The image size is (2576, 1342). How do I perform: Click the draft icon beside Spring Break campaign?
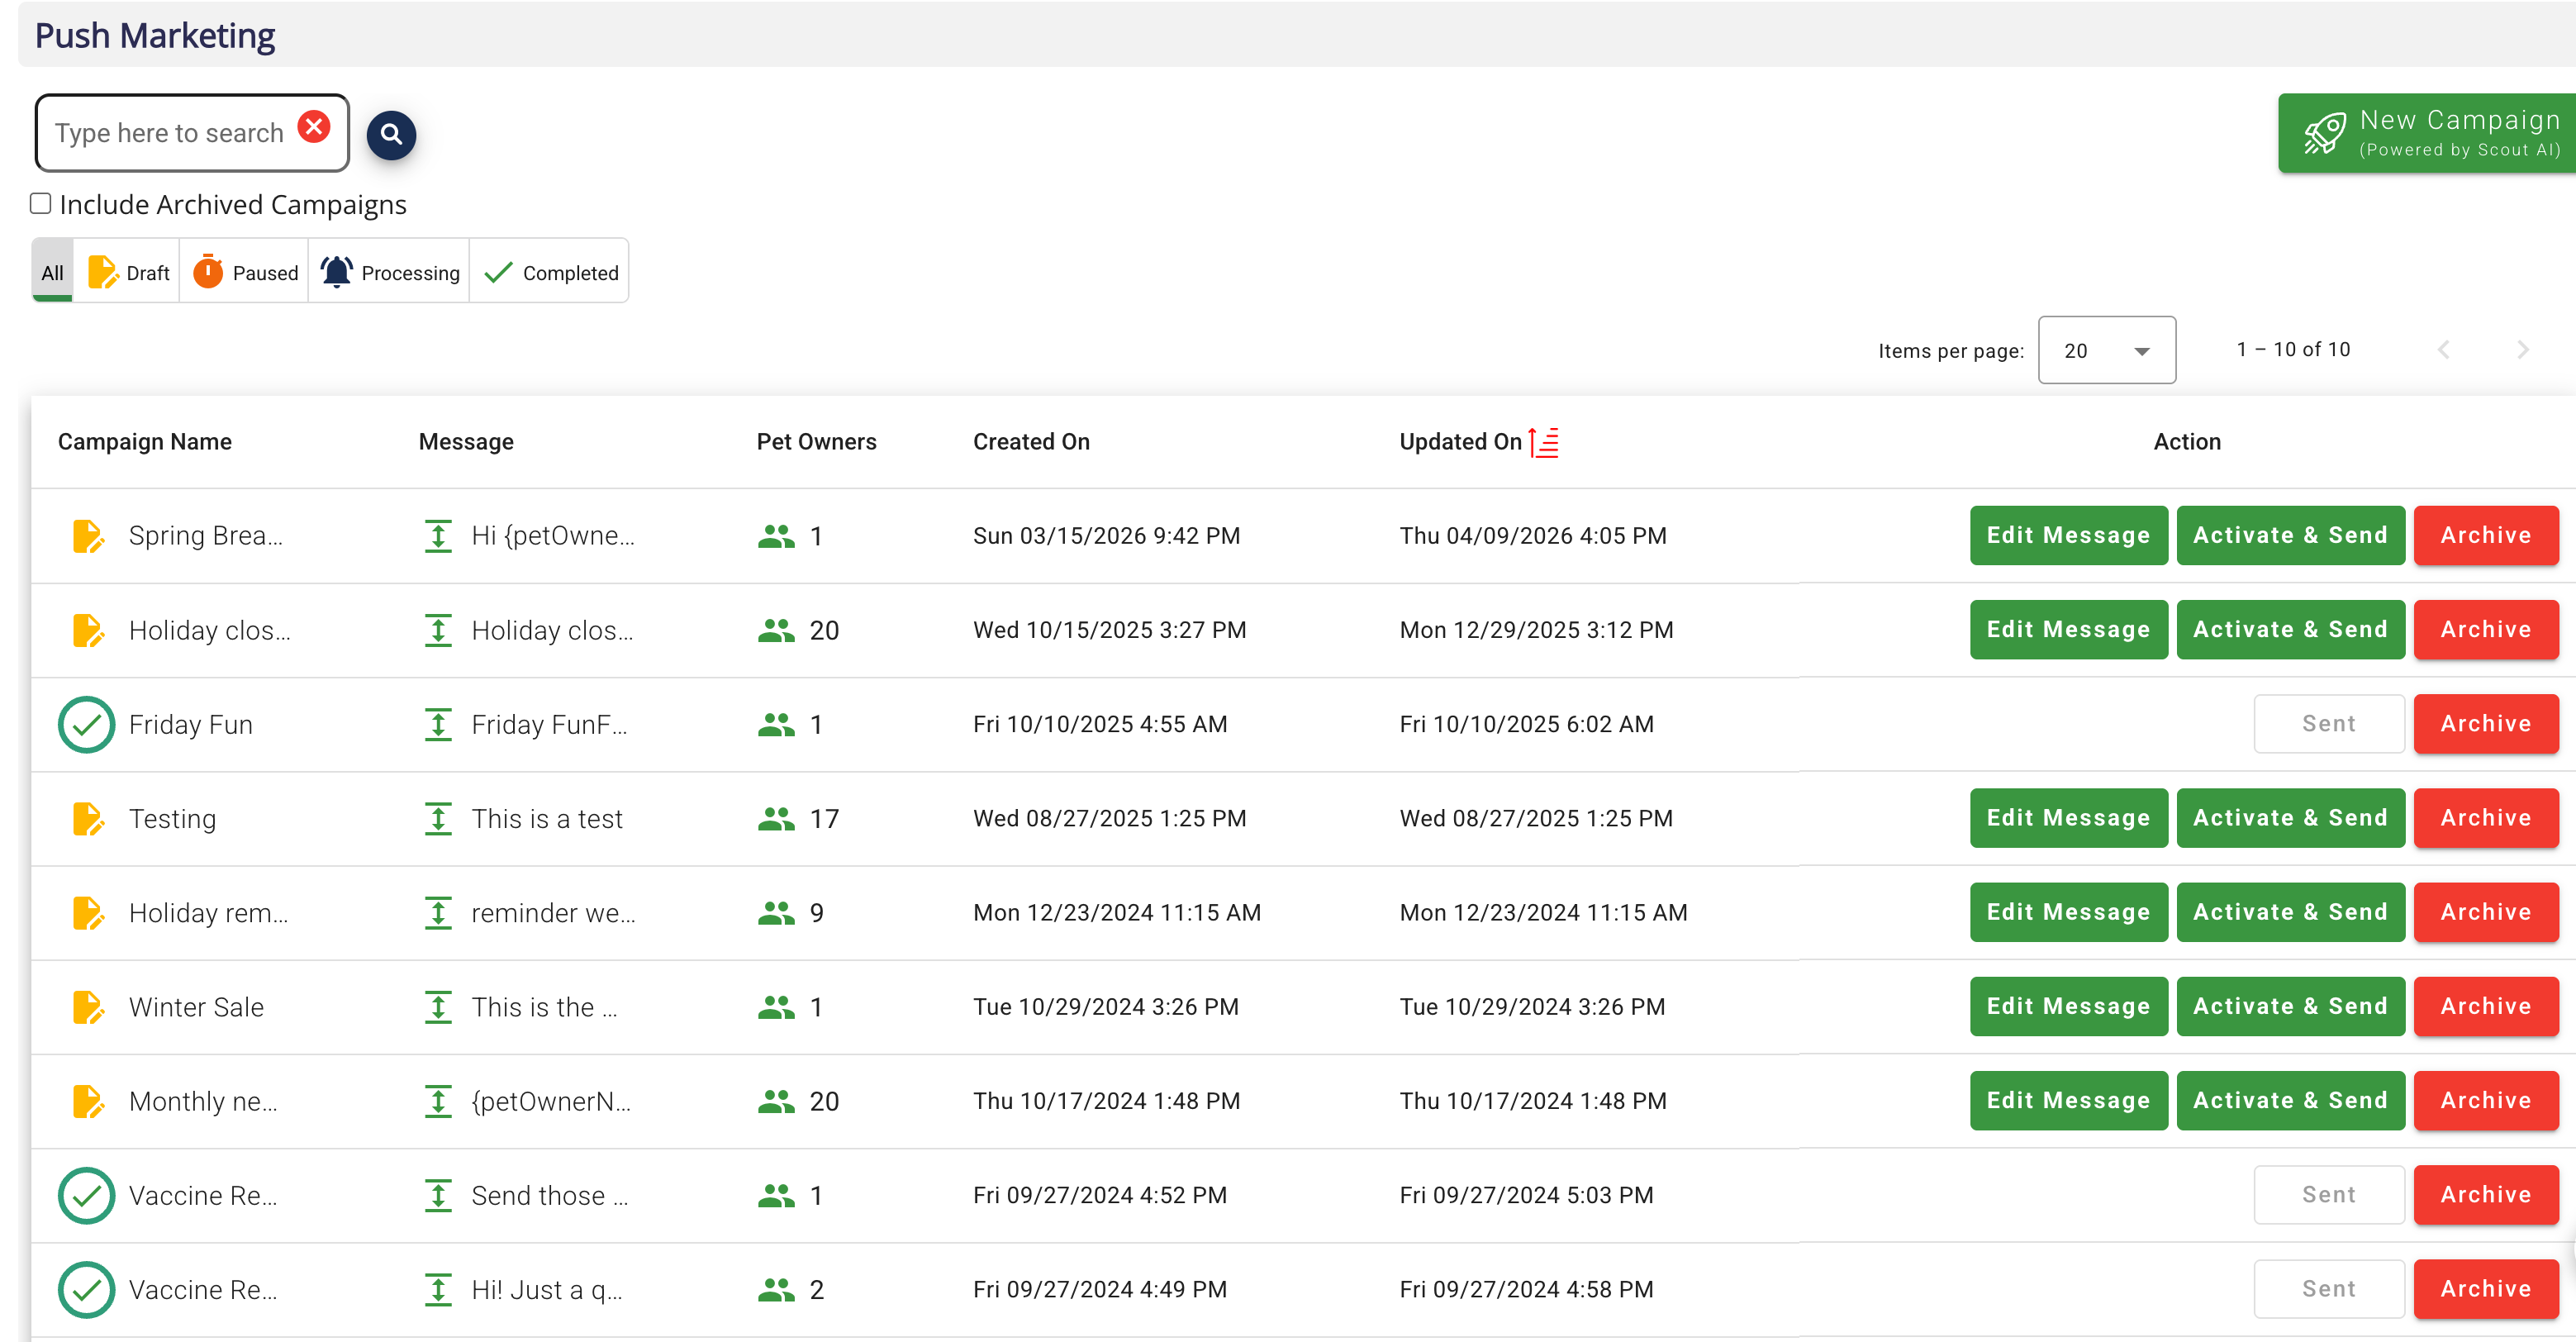[x=88, y=536]
